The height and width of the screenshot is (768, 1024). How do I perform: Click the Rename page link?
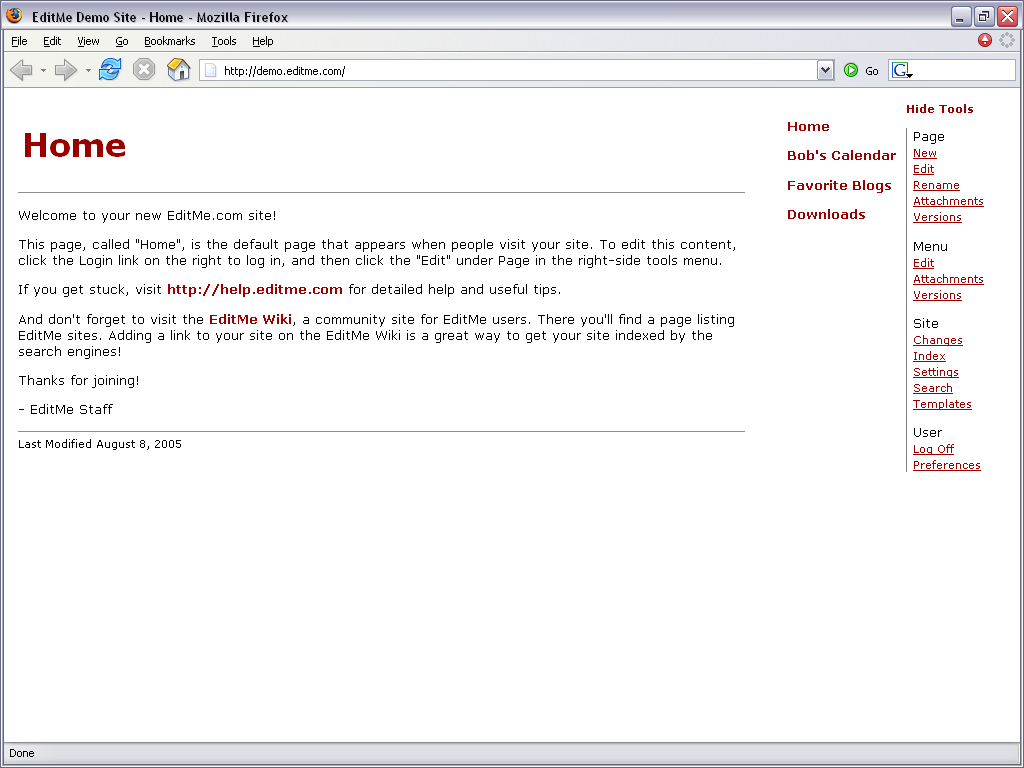pyautogui.click(x=936, y=185)
